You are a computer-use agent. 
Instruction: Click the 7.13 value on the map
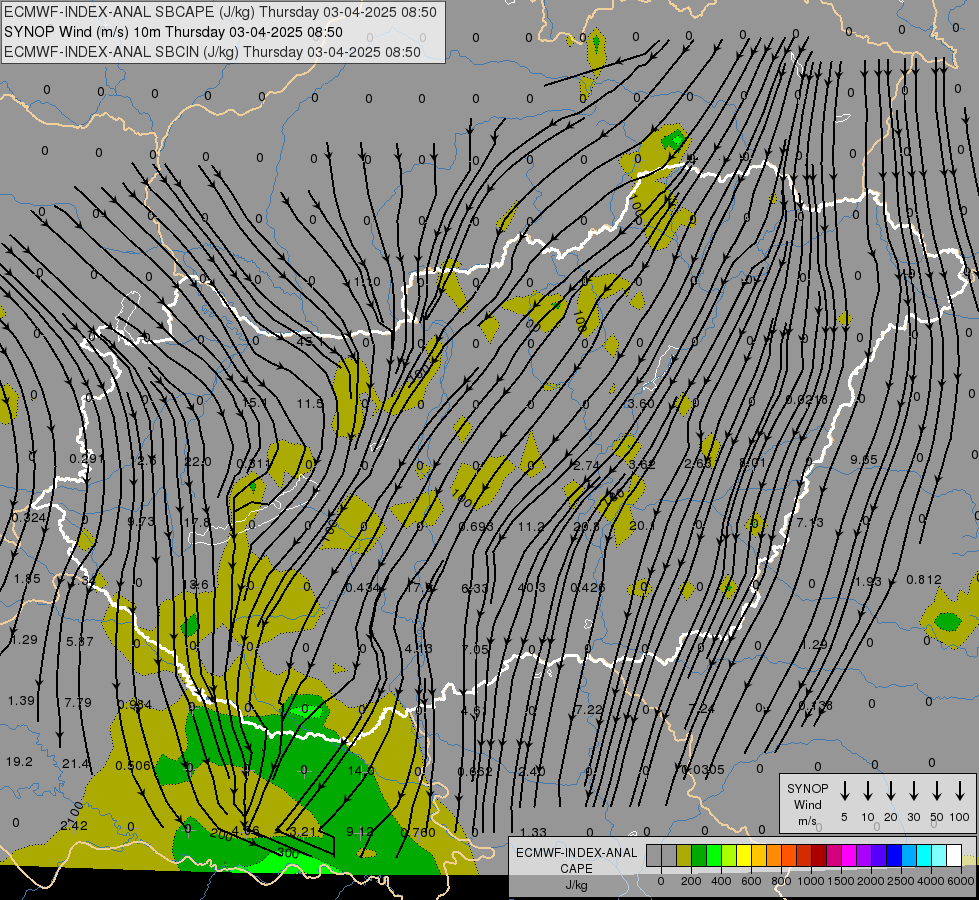tap(810, 522)
